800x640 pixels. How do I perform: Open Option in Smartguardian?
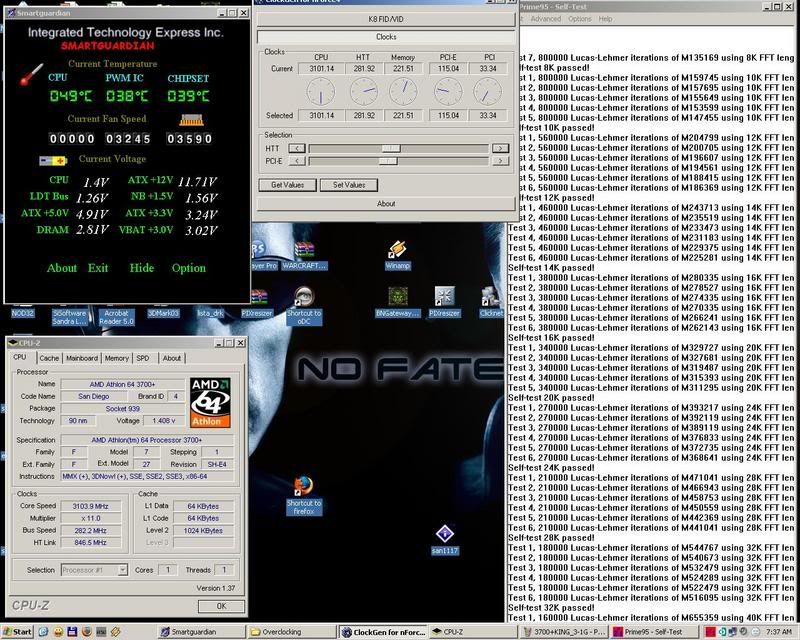[x=189, y=268]
